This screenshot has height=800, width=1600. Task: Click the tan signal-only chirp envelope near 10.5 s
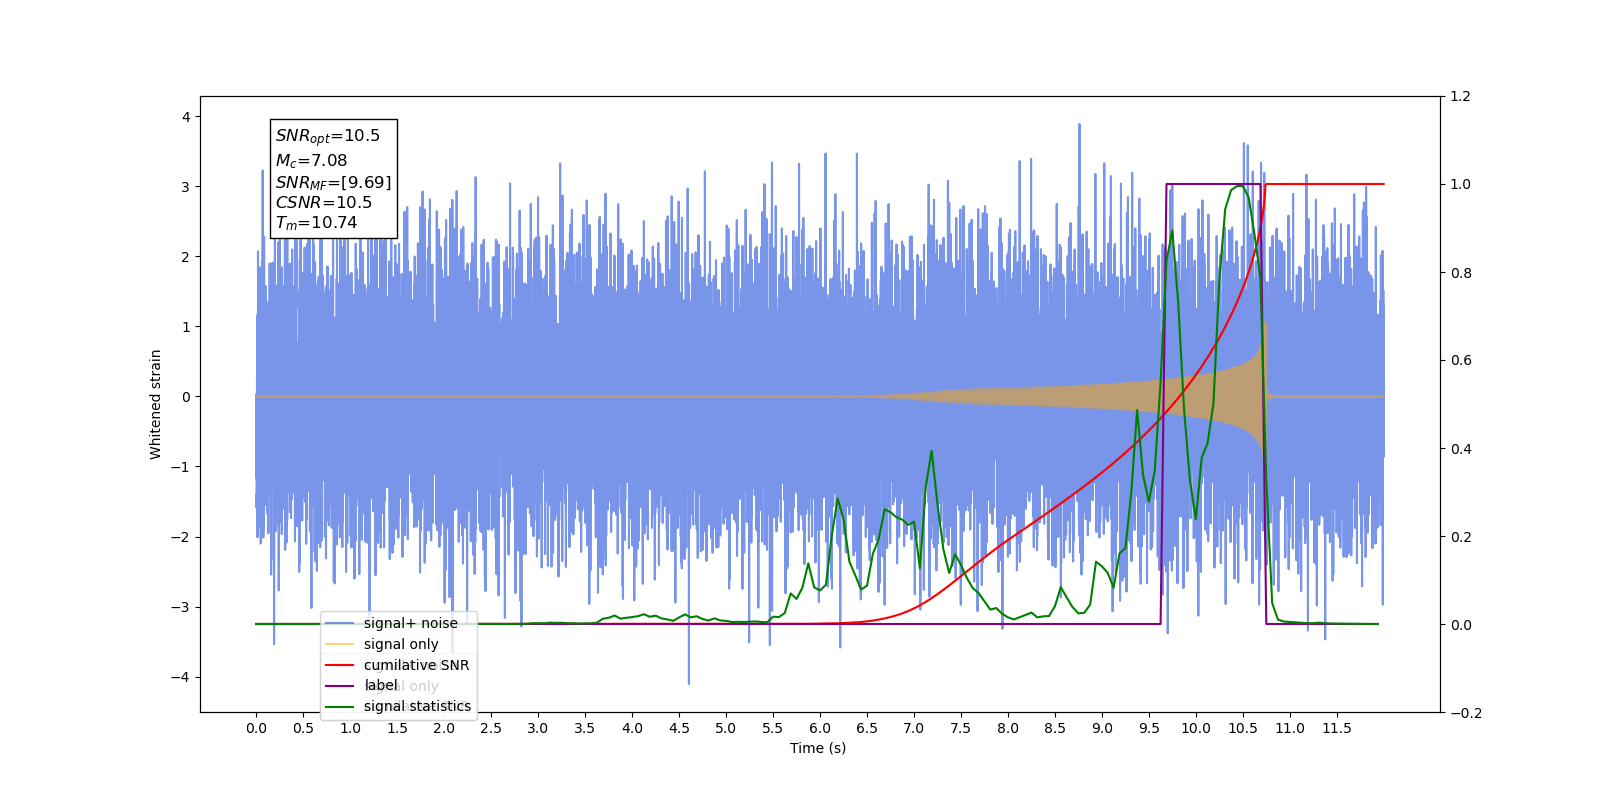pyautogui.click(x=1243, y=397)
